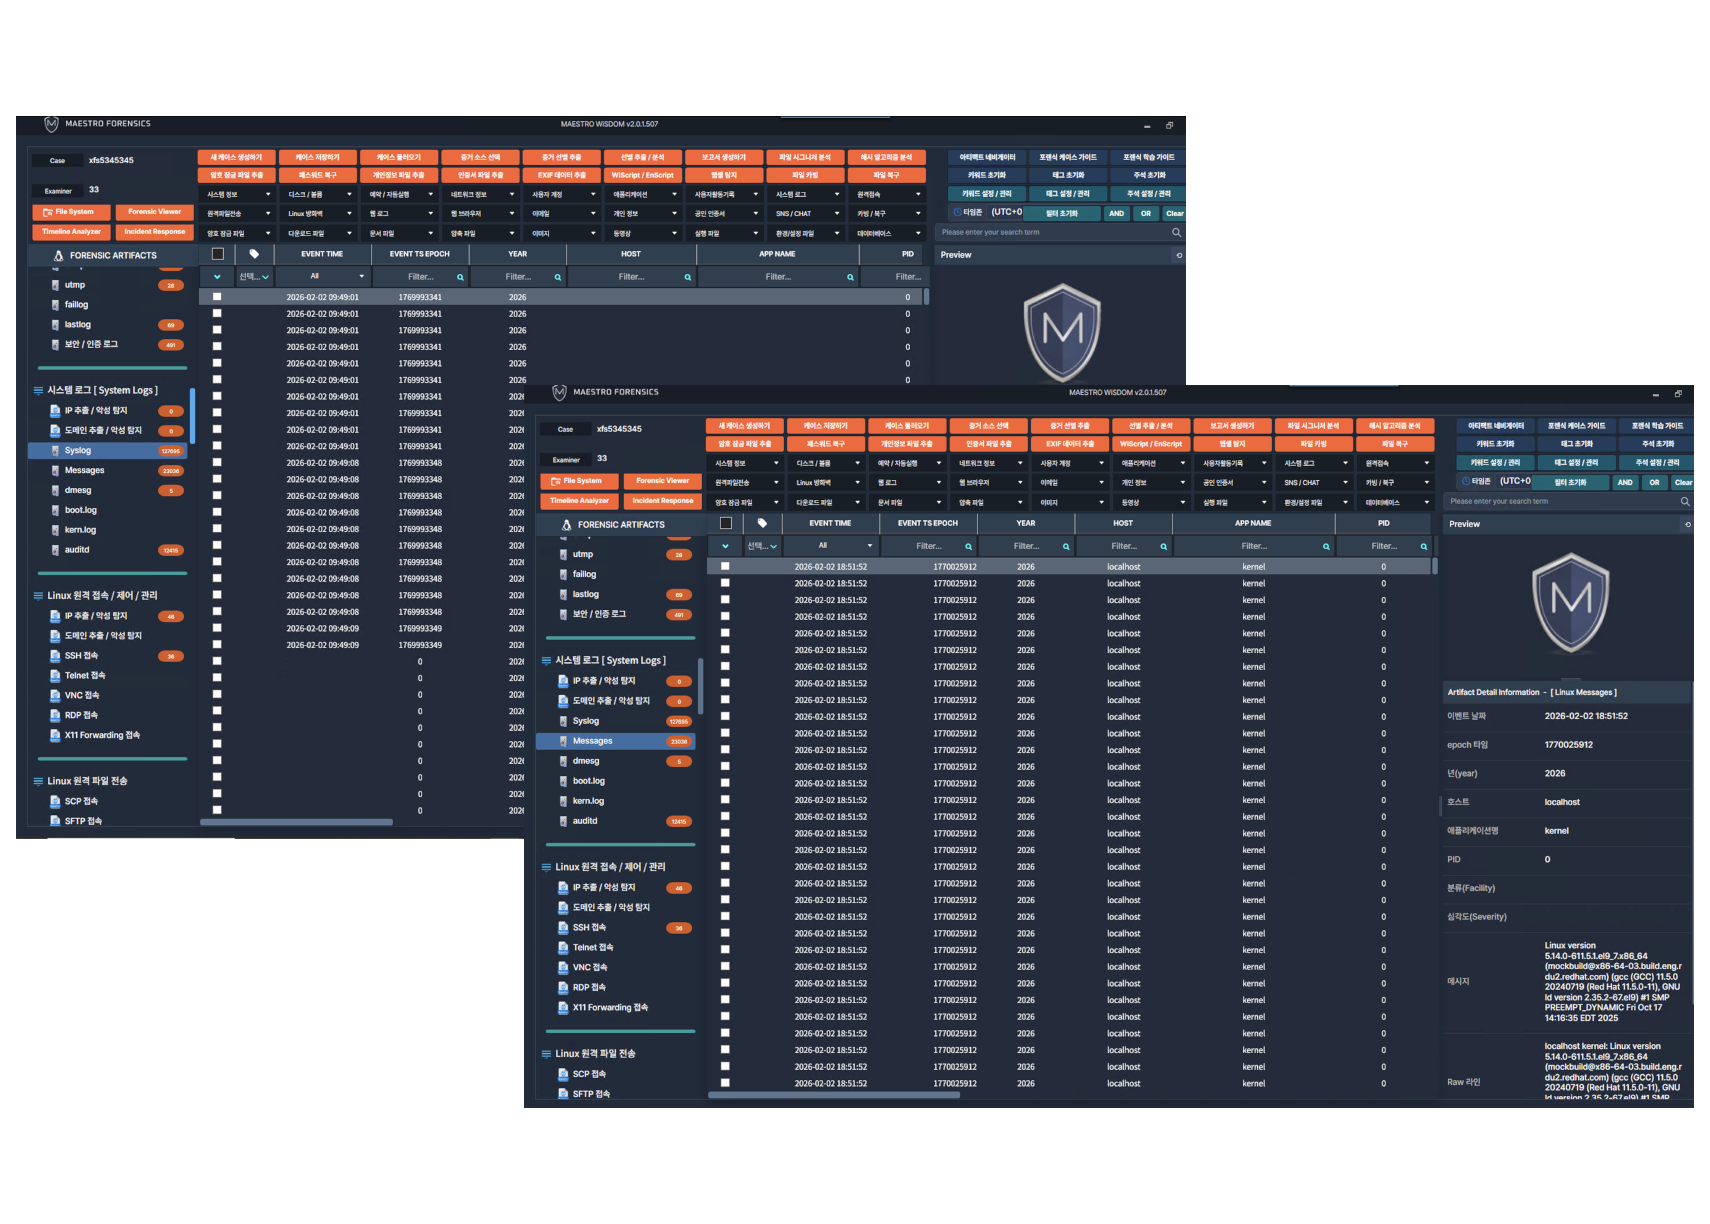This screenshot has height=1224, width=1710.
Task: Click EVENT TS EPOCH filter magnifier in front window
Action: 968,547
